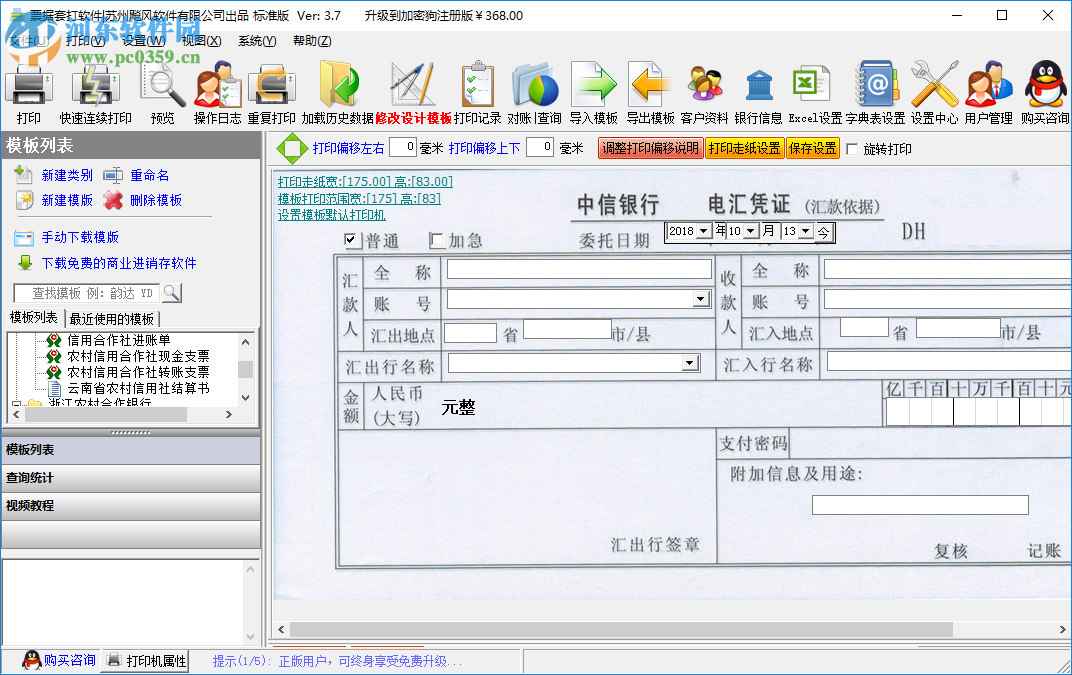Click 打印走纸设置 button
The image size is (1072, 675).
(745, 148)
